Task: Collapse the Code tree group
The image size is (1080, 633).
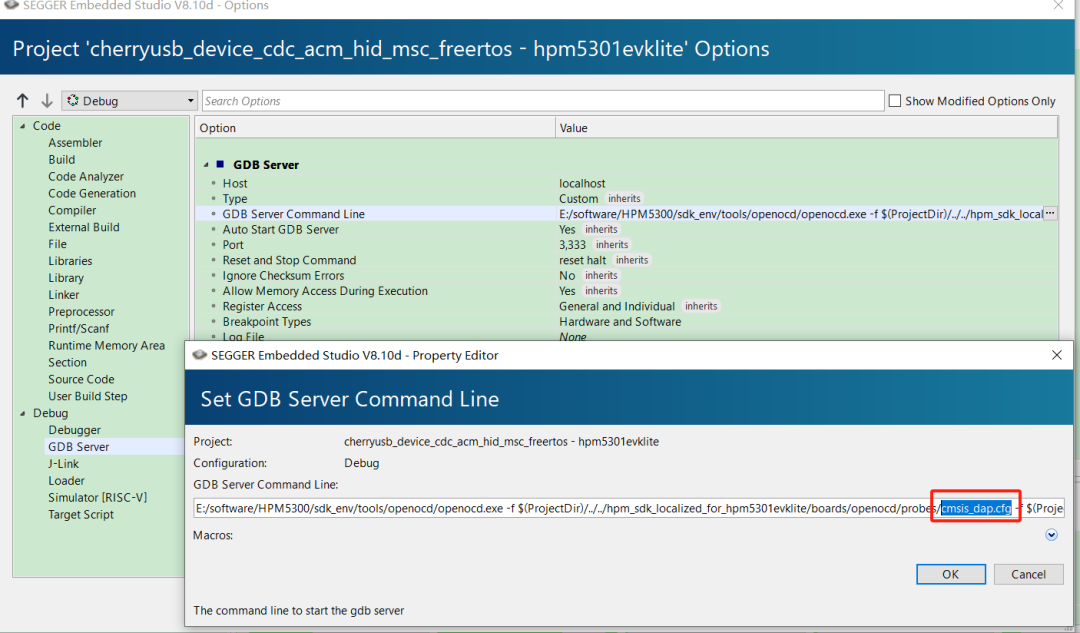Action: (23, 126)
